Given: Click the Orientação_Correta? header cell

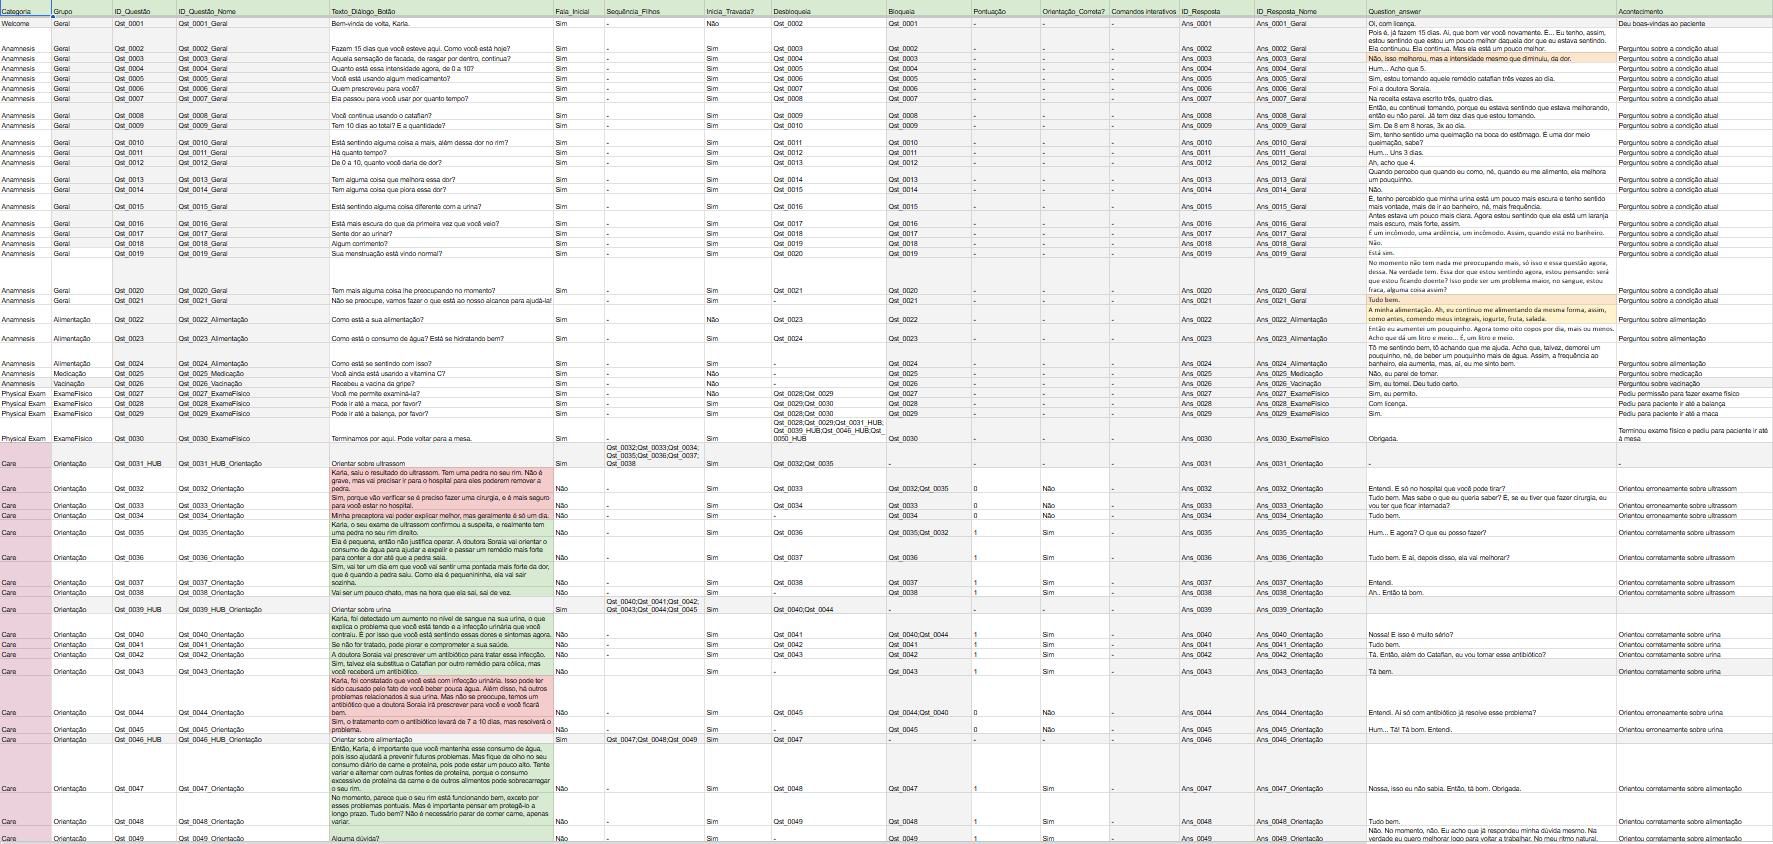Looking at the screenshot, I should click(1075, 11).
